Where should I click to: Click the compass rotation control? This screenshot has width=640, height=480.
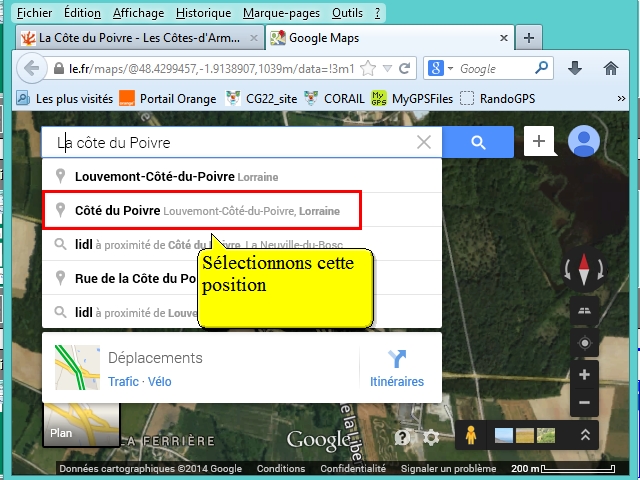coord(584,270)
